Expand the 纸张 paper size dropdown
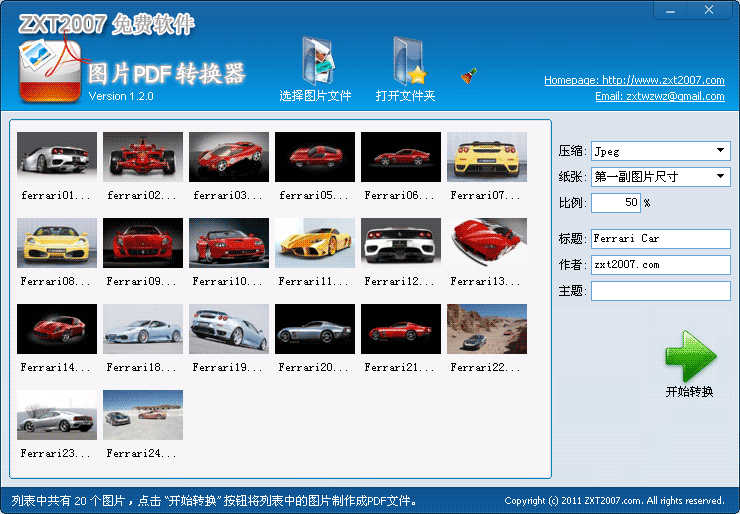 tap(661, 177)
